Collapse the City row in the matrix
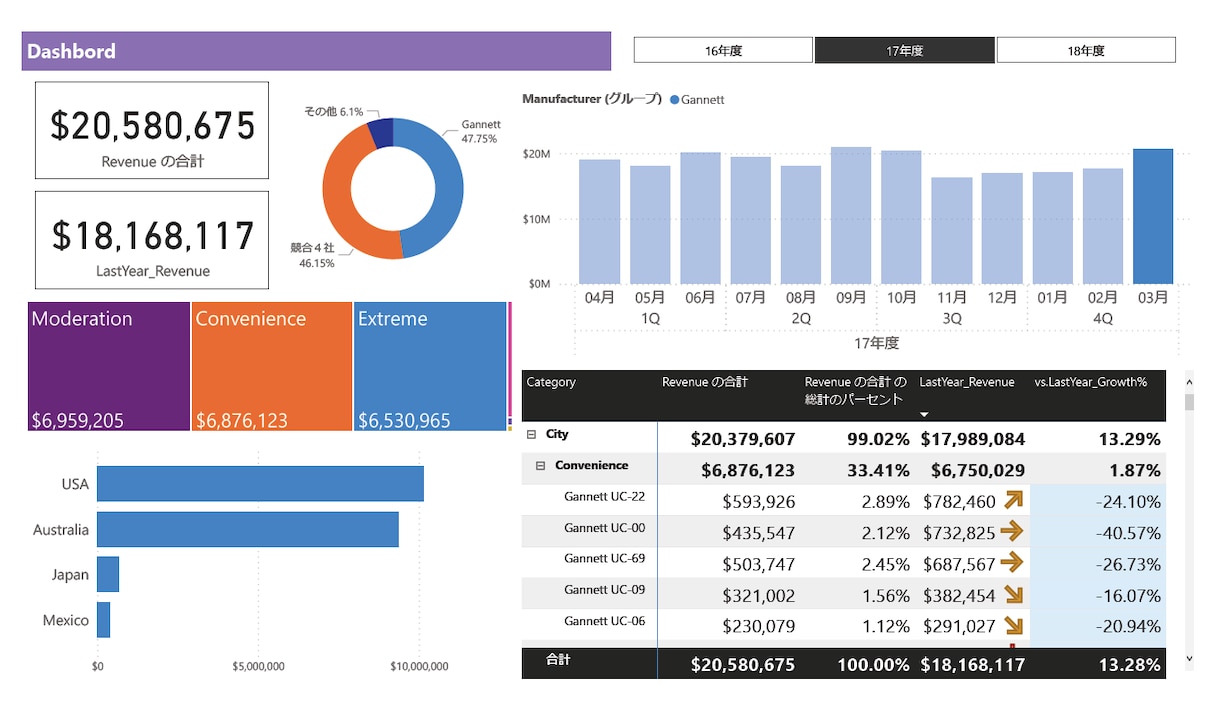Viewport: 1220px width, 705px height. click(x=531, y=435)
